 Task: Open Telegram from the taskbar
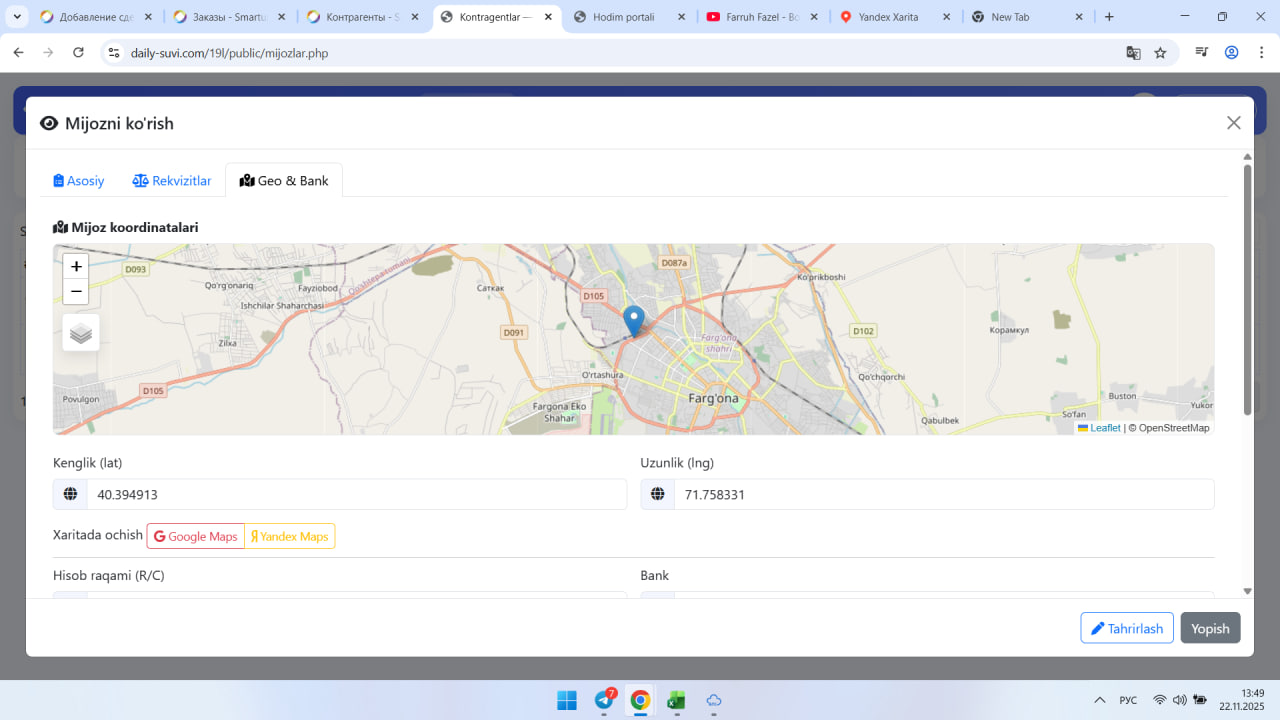(604, 700)
